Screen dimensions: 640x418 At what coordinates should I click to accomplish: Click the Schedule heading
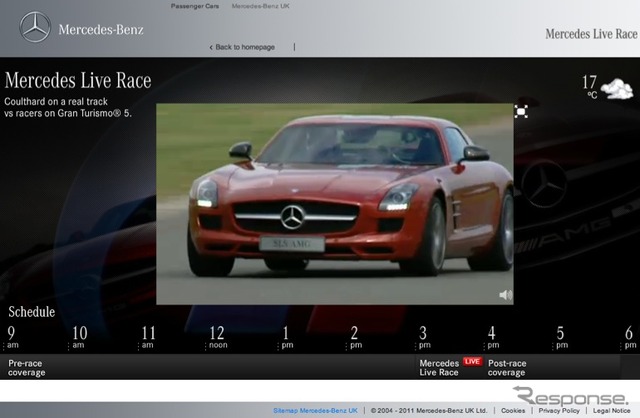32,312
